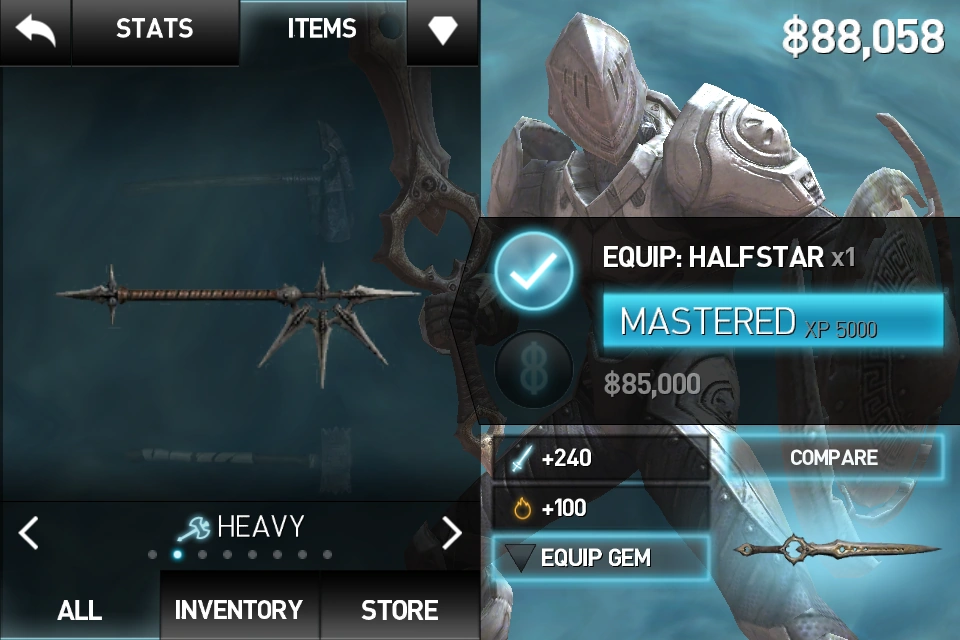The width and height of the screenshot is (960, 640).
Task: Click the equipped dagger preview thumbnail
Action: coord(836,549)
